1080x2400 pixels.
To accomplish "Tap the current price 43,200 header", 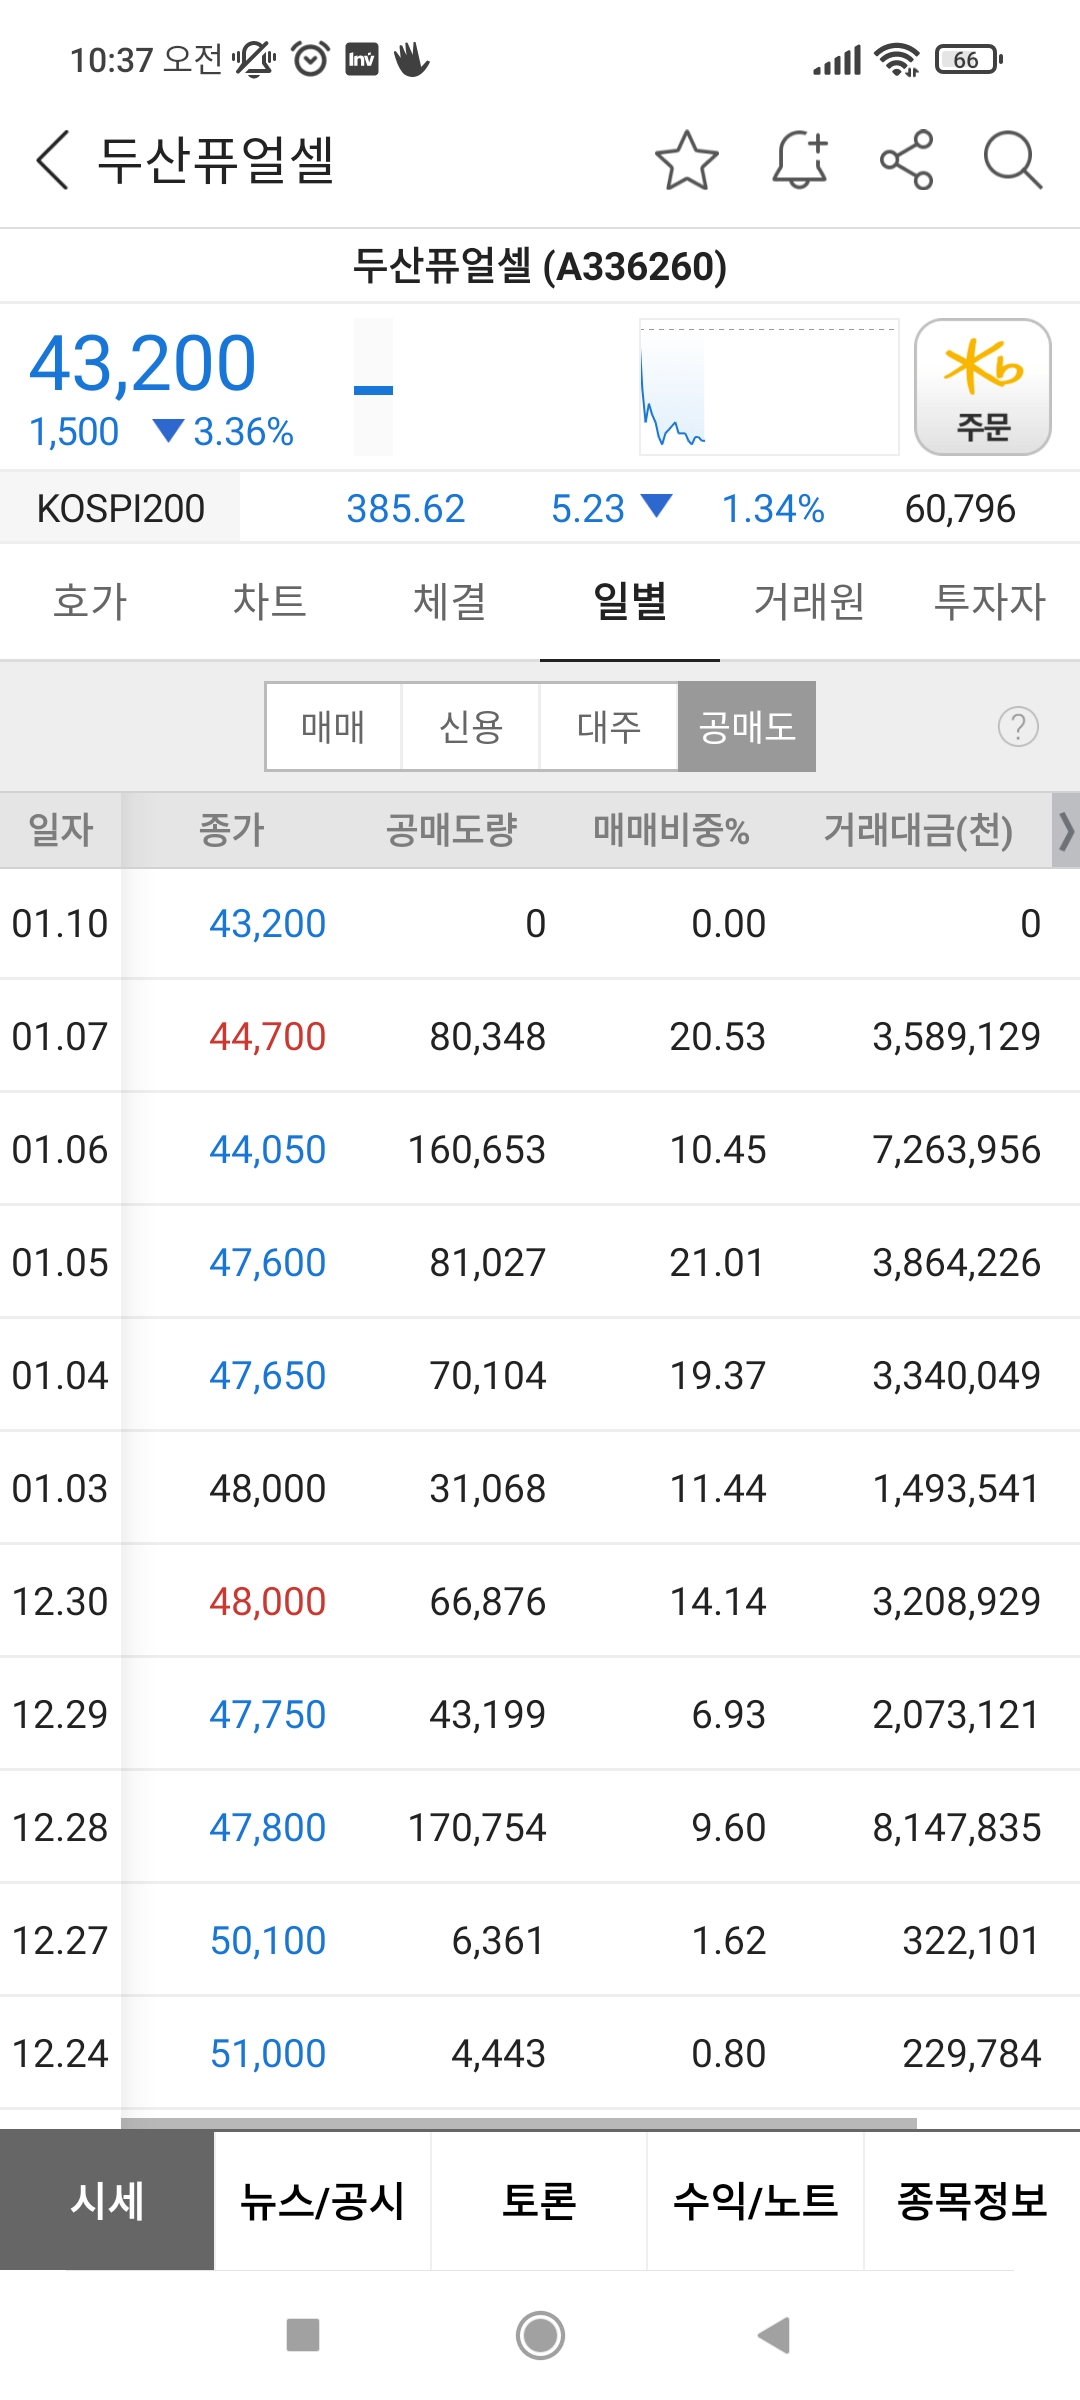I will click(143, 364).
